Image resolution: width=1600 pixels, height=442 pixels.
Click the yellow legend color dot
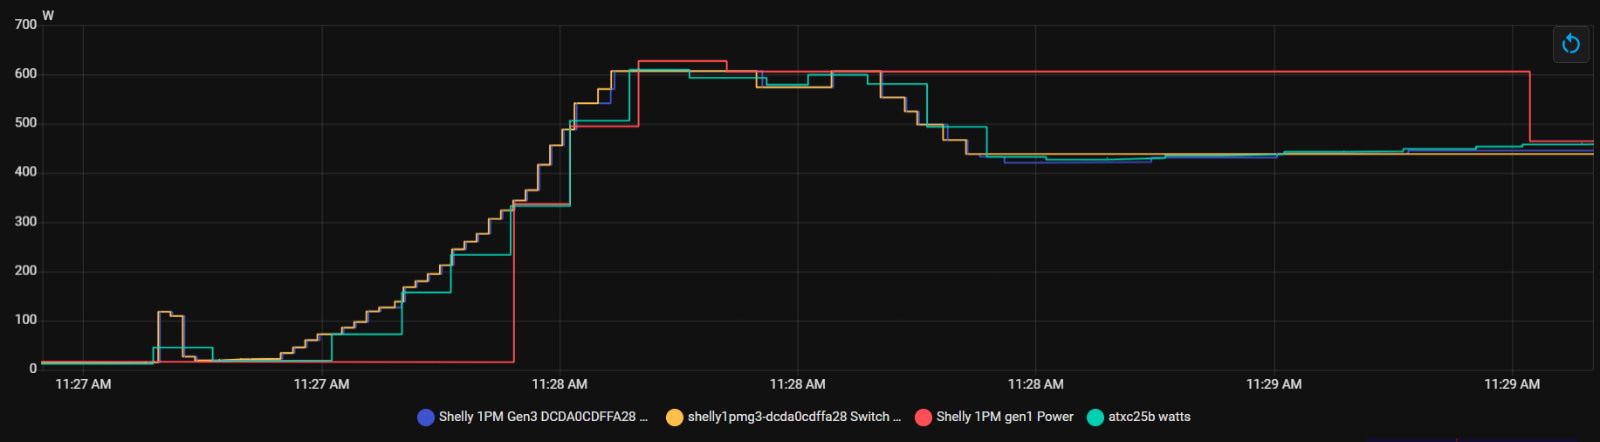[675, 417]
